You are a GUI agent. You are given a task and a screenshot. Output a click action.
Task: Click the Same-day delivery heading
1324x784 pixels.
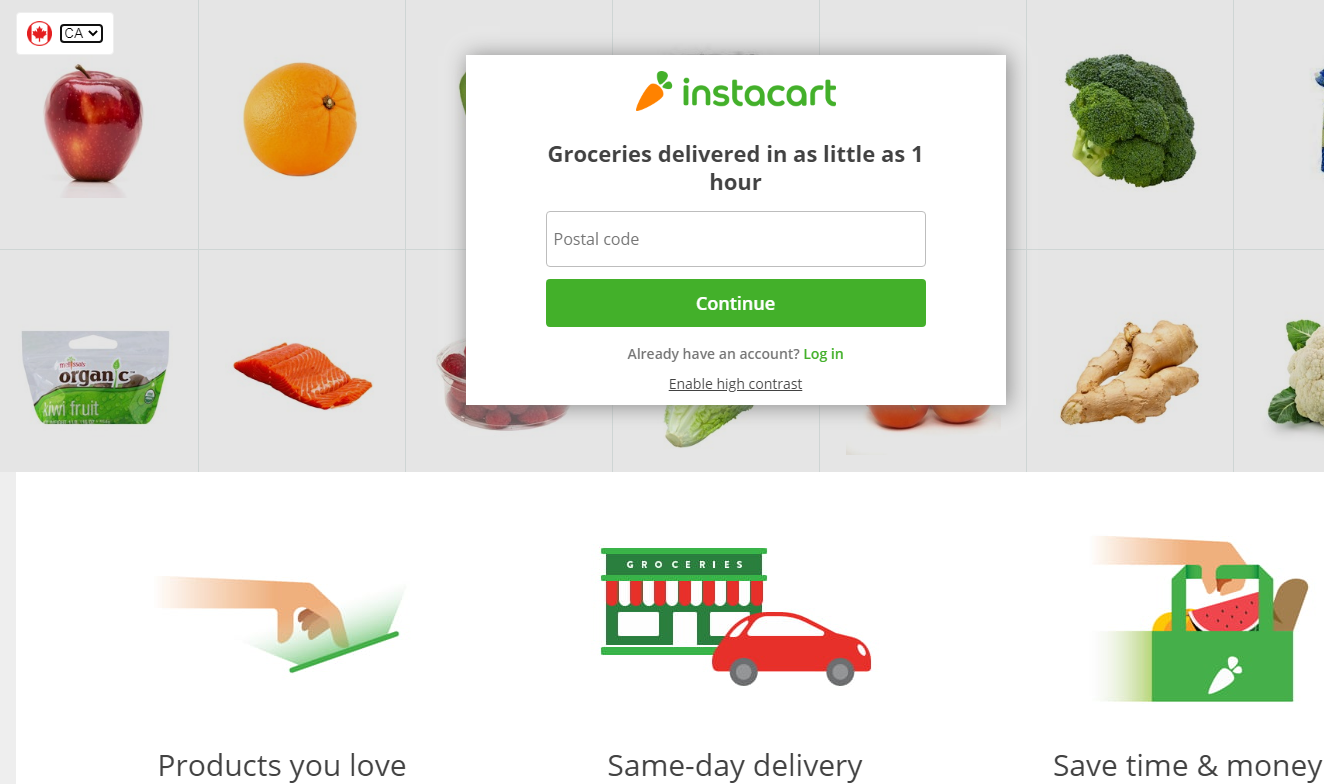(735, 766)
